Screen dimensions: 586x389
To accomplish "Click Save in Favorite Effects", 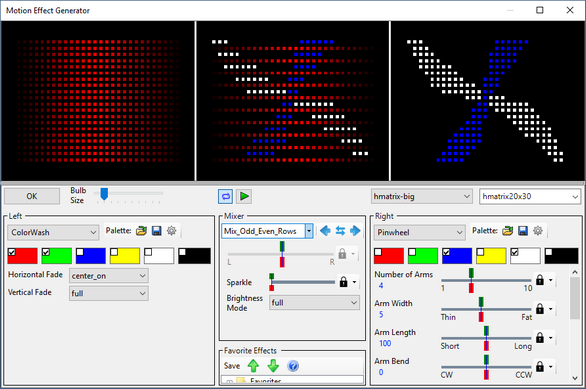I will (x=232, y=366).
